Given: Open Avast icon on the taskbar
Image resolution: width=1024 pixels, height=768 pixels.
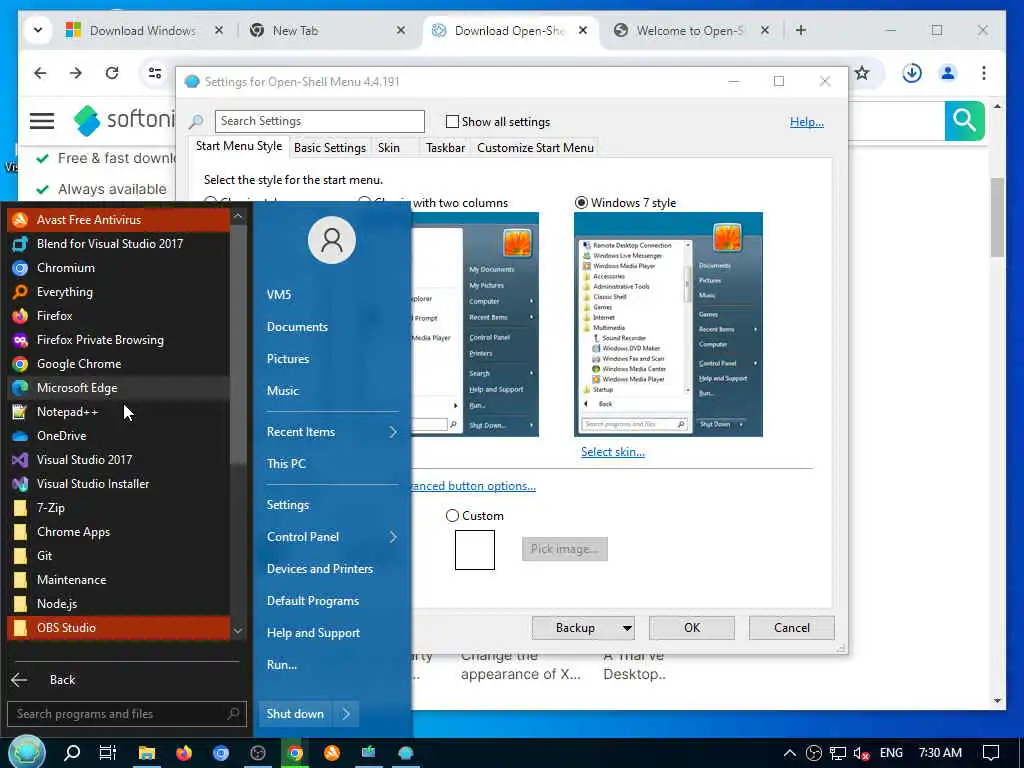Looking at the screenshot, I should 332,753.
